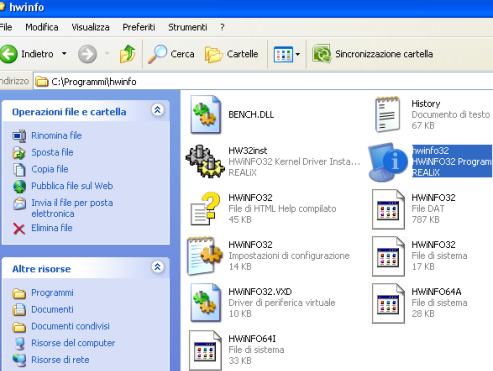Screen dimensions: 493x371
Task: Open Risorse di rete link
Action: 60,360
